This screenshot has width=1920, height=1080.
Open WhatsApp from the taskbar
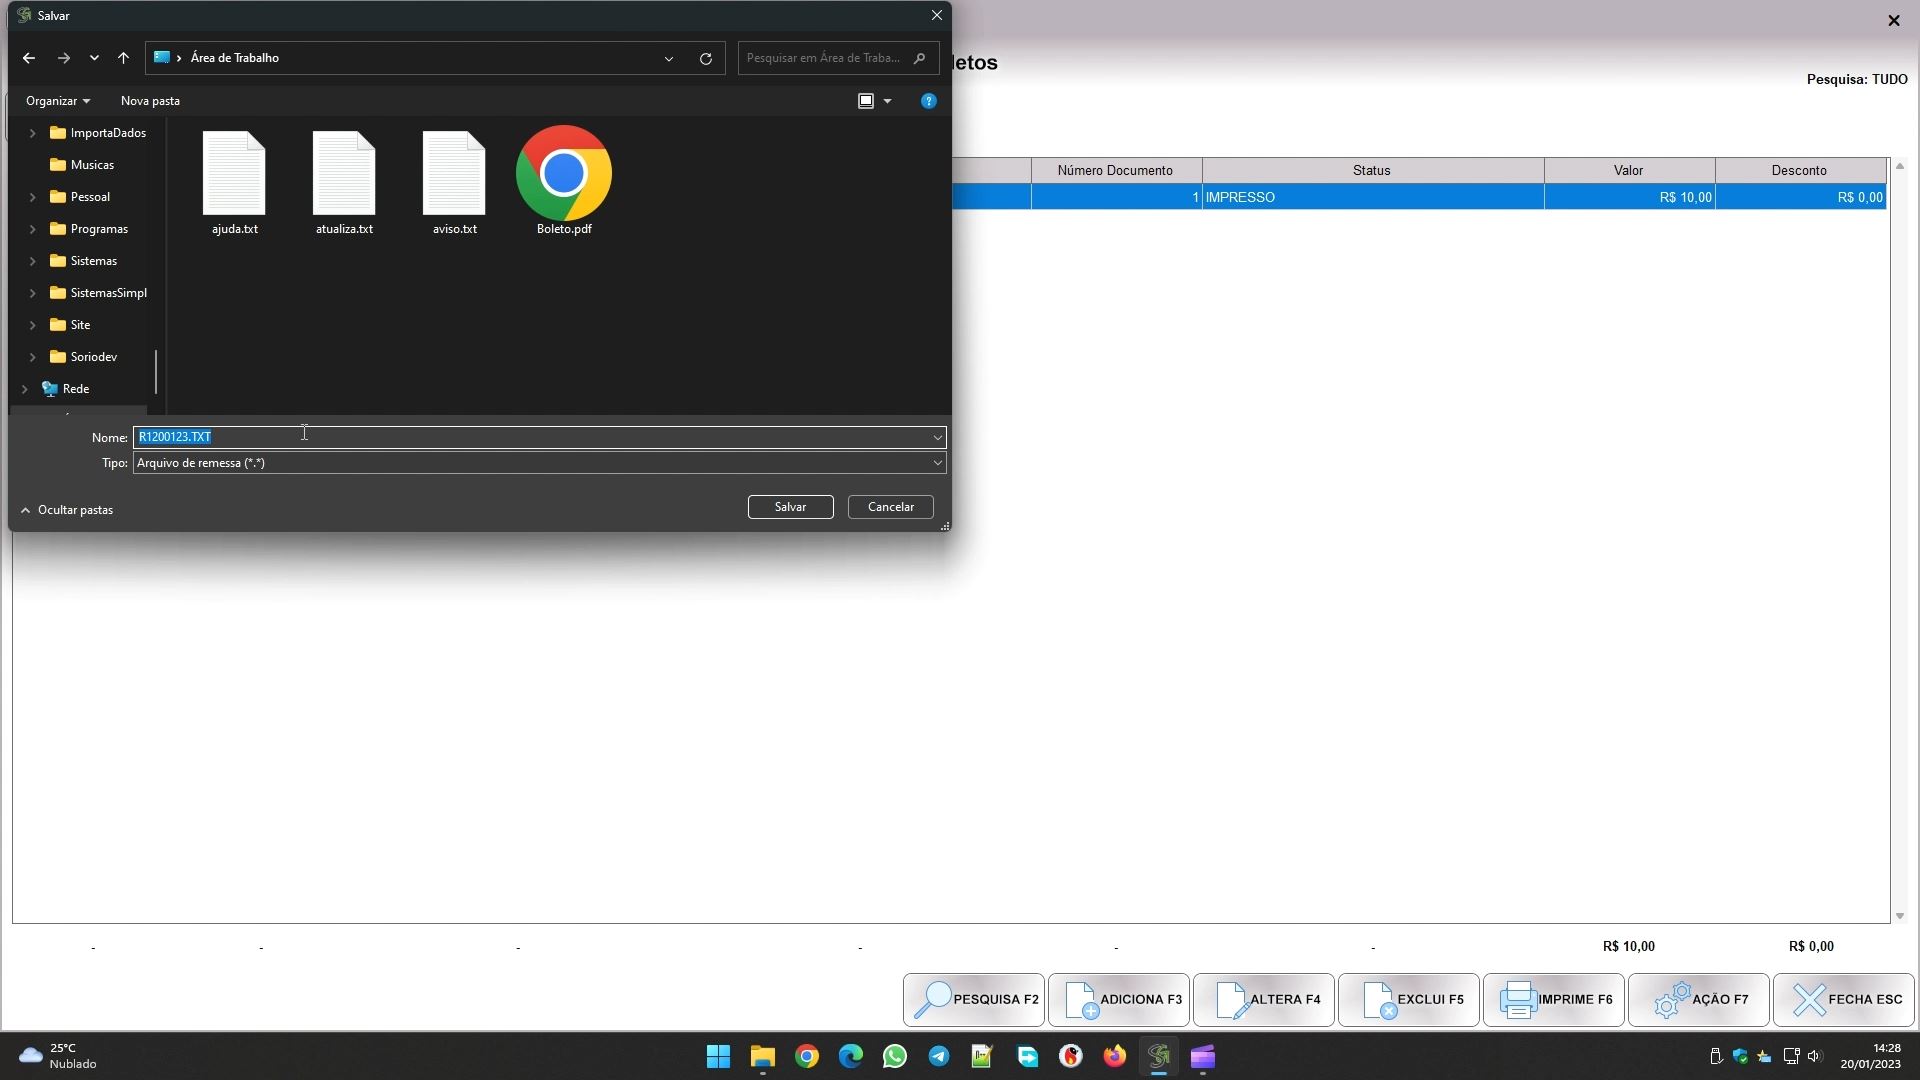click(x=894, y=1057)
